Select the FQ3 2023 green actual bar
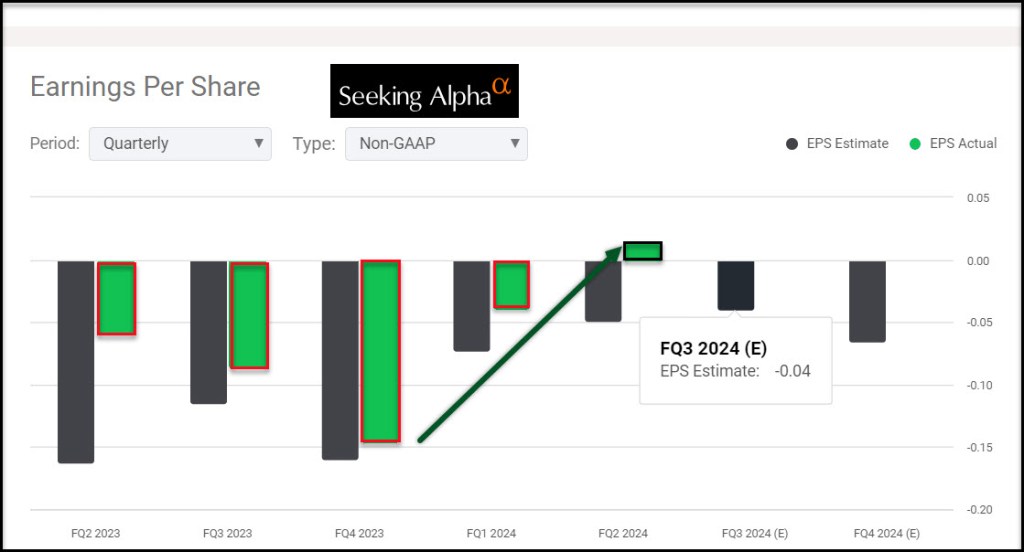Screen dimensions: 1024x552 (249, 315)
